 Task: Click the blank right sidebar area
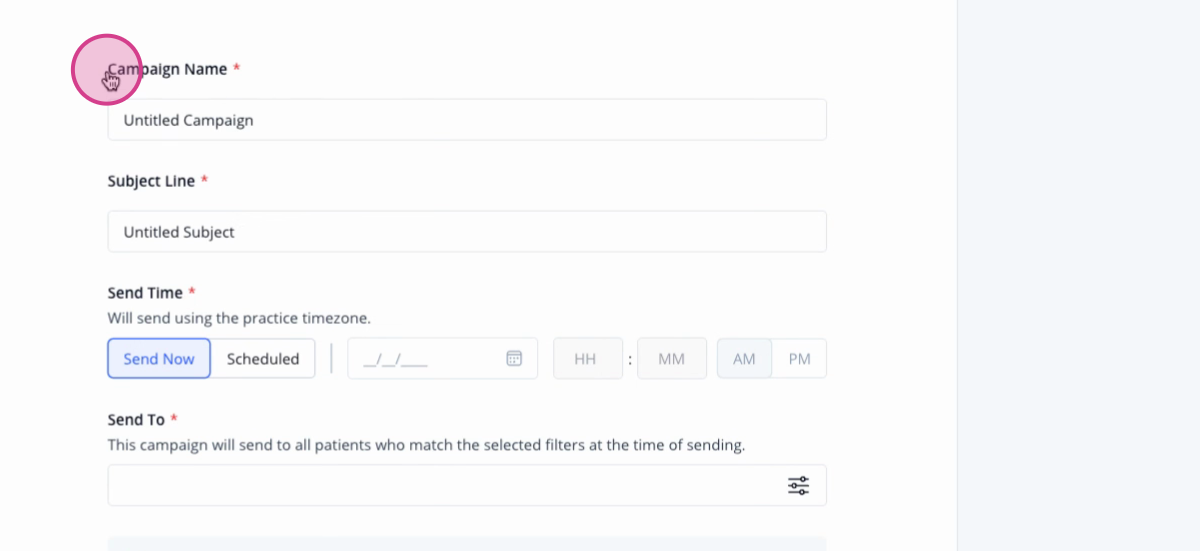pos(1079,275)
